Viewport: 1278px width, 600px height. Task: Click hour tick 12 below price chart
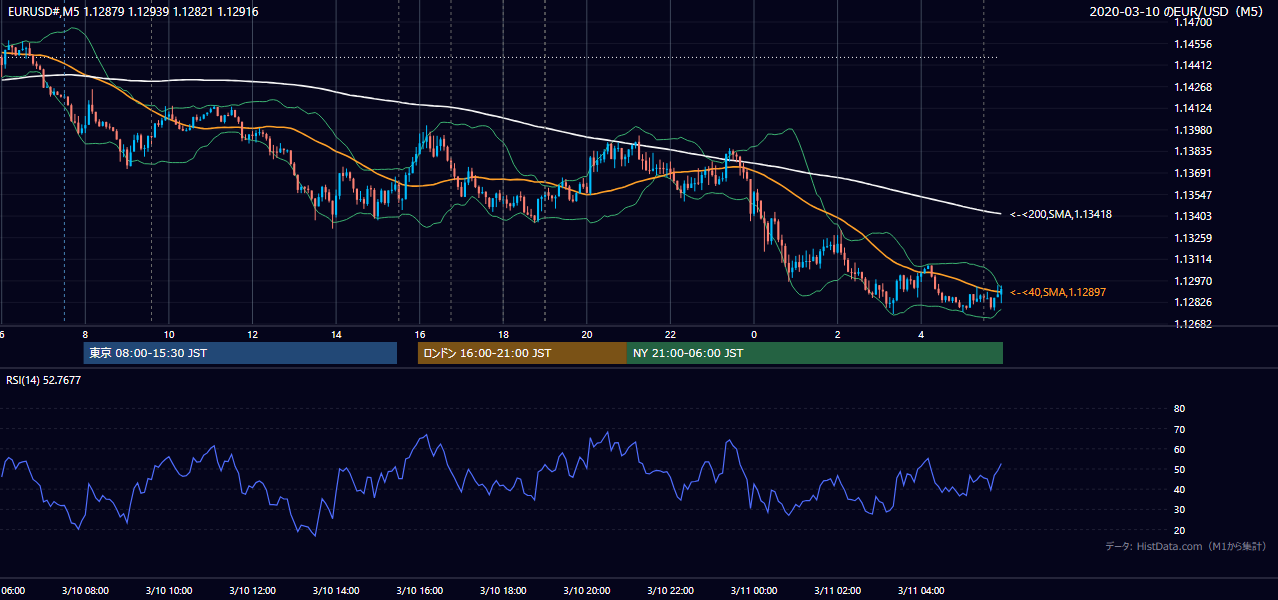(253, 334)
